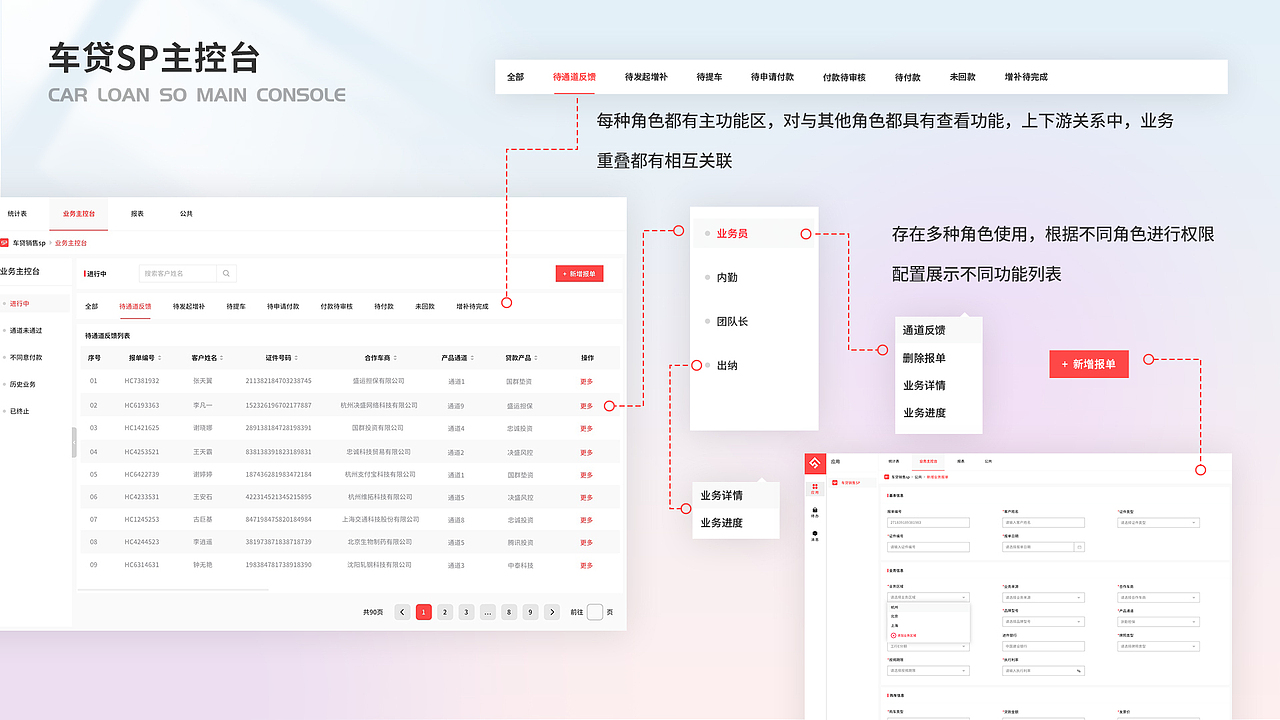The image size is (1280, 720).
Task: Collapse the left sidebar using the edge handle
Action: coord(74,443)
